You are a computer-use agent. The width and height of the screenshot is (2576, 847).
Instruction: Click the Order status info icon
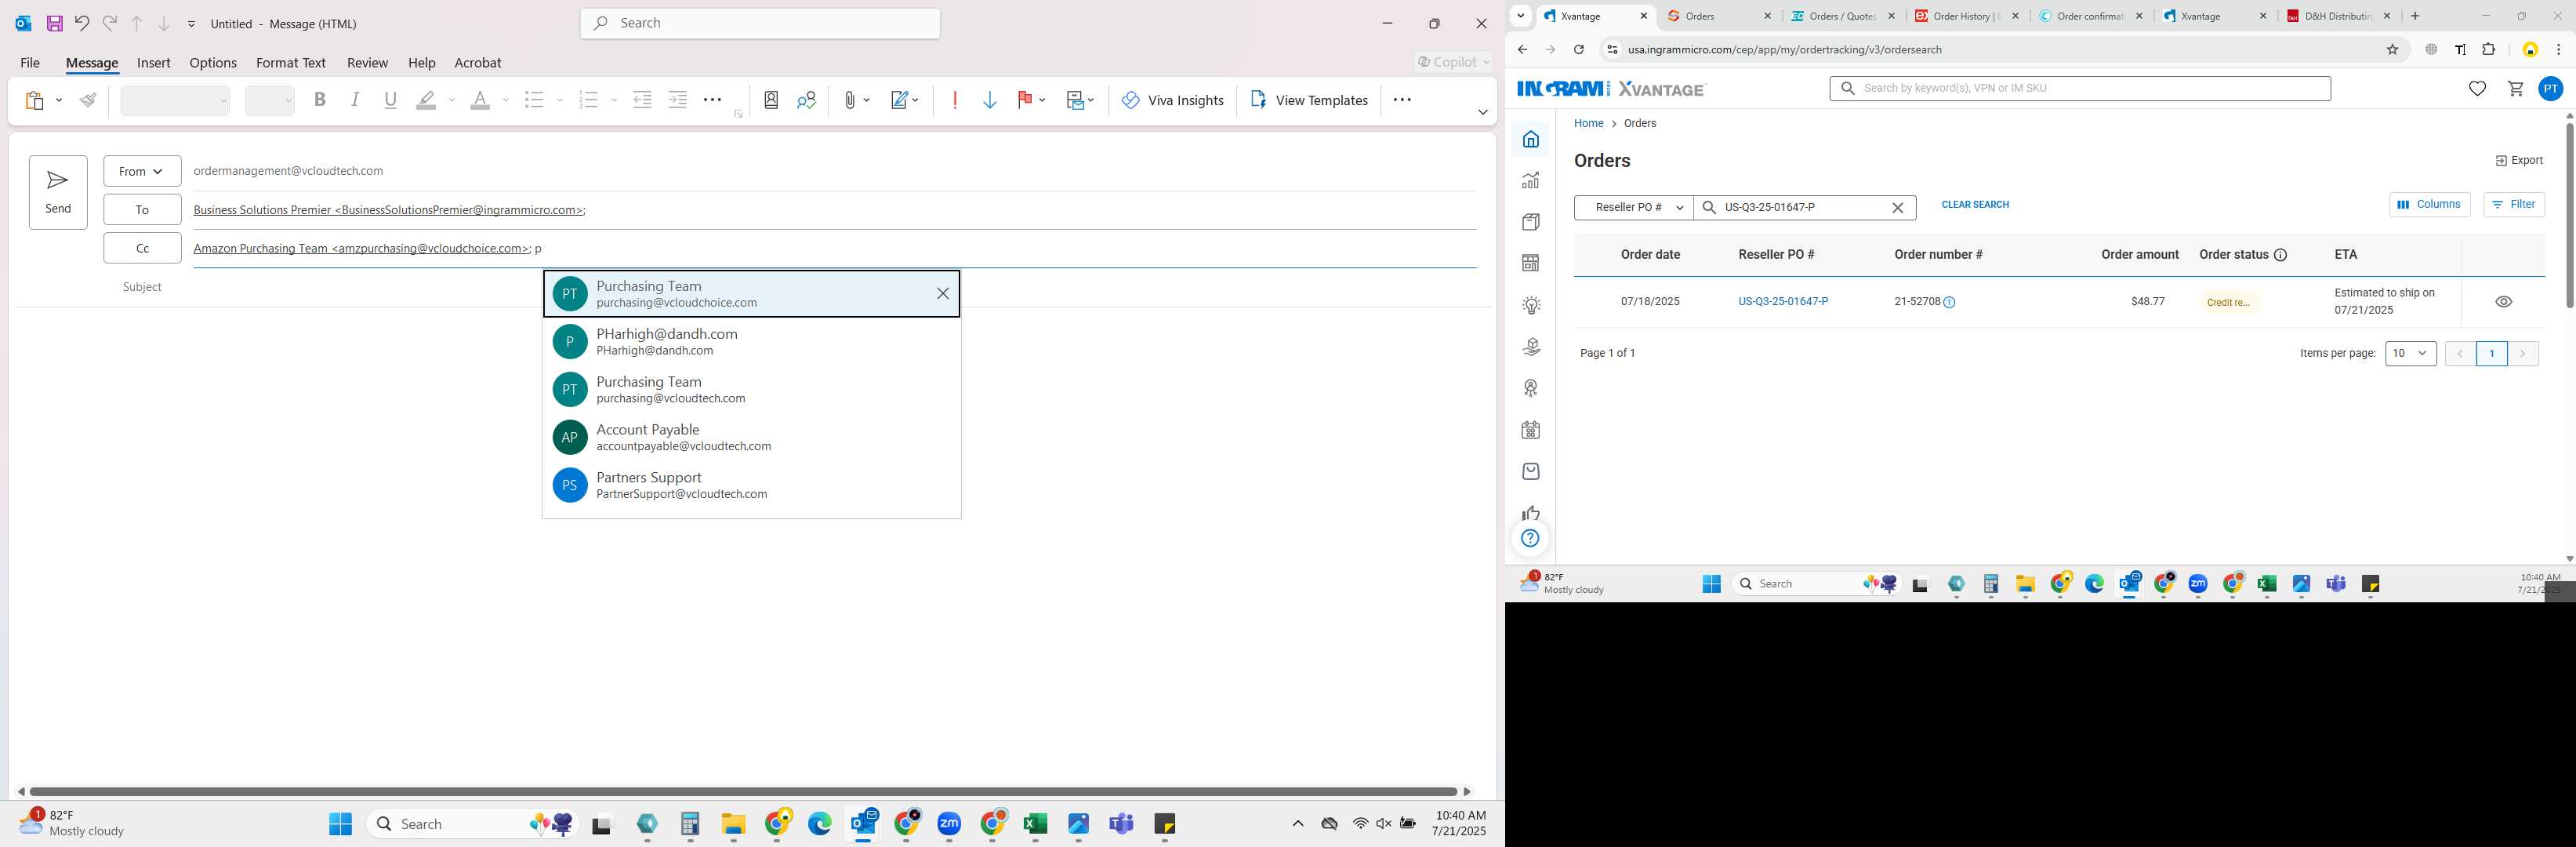pyautogui.click(x=2280, y=255)
